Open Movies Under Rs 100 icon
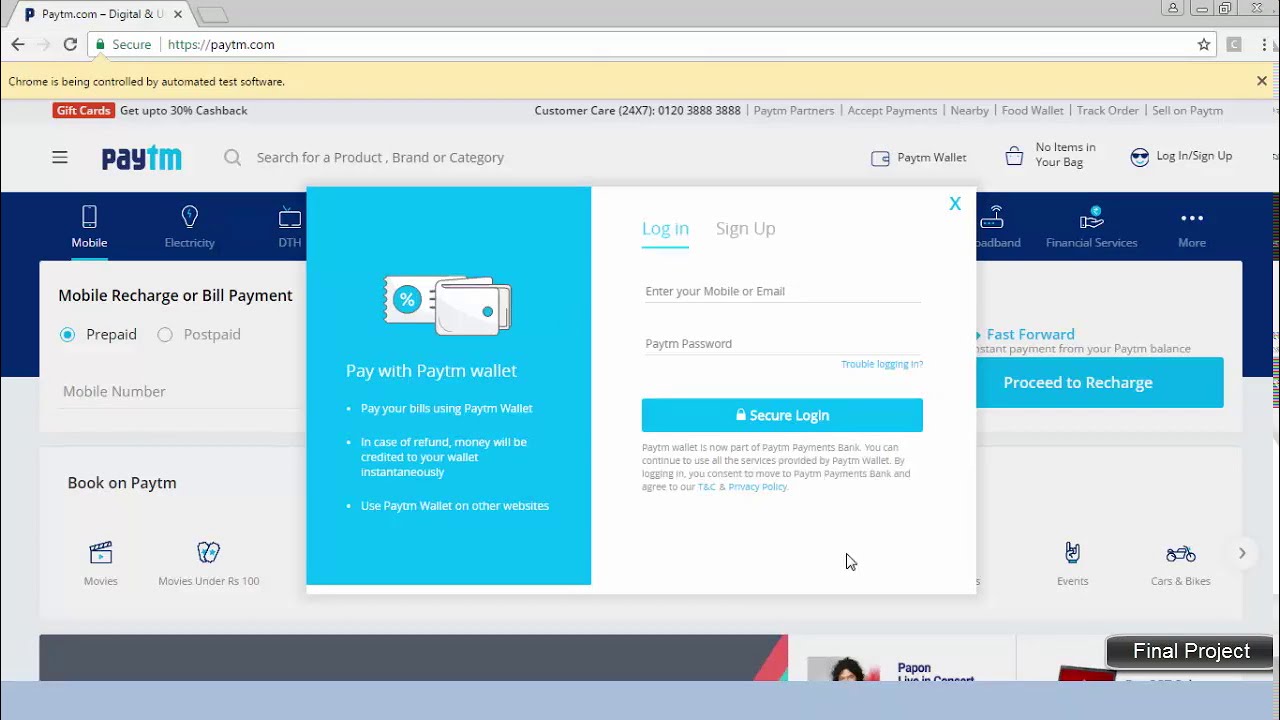The width and height of the screenshot is (1280, 720). pyautogui.click(x=208, y=553)
